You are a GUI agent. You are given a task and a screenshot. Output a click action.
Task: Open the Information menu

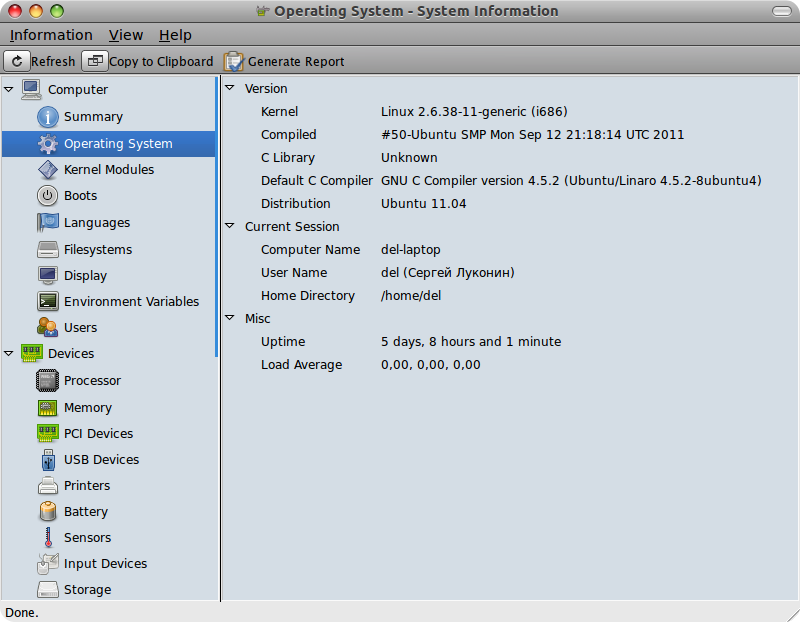(x=51, y=35)
